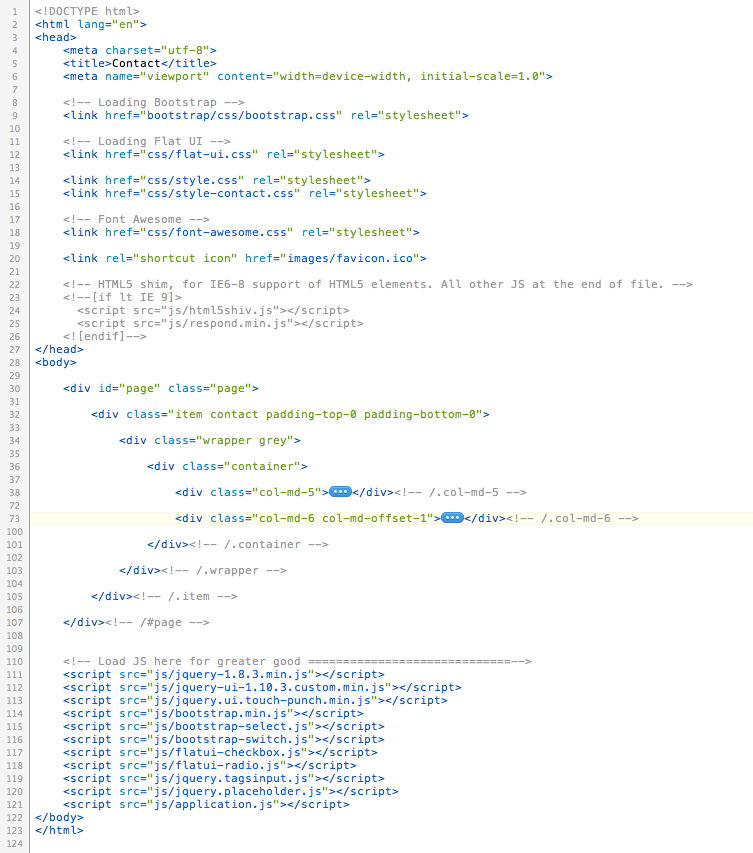Image resolution: width=753 pixels, height=853 pixels.
Task: Expand the folded col-md-5 div ellipsis
Action: 341,492
